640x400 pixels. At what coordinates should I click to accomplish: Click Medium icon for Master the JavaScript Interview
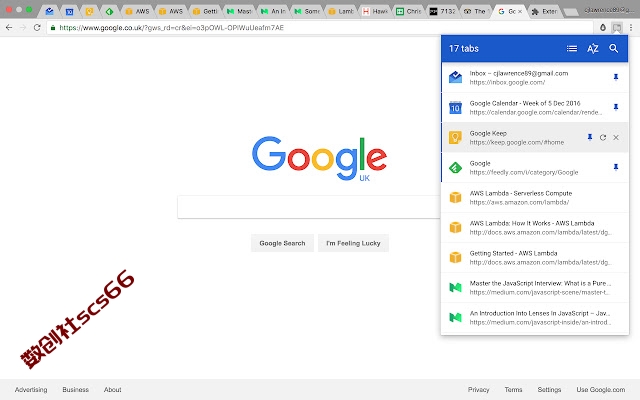(456, 287)
